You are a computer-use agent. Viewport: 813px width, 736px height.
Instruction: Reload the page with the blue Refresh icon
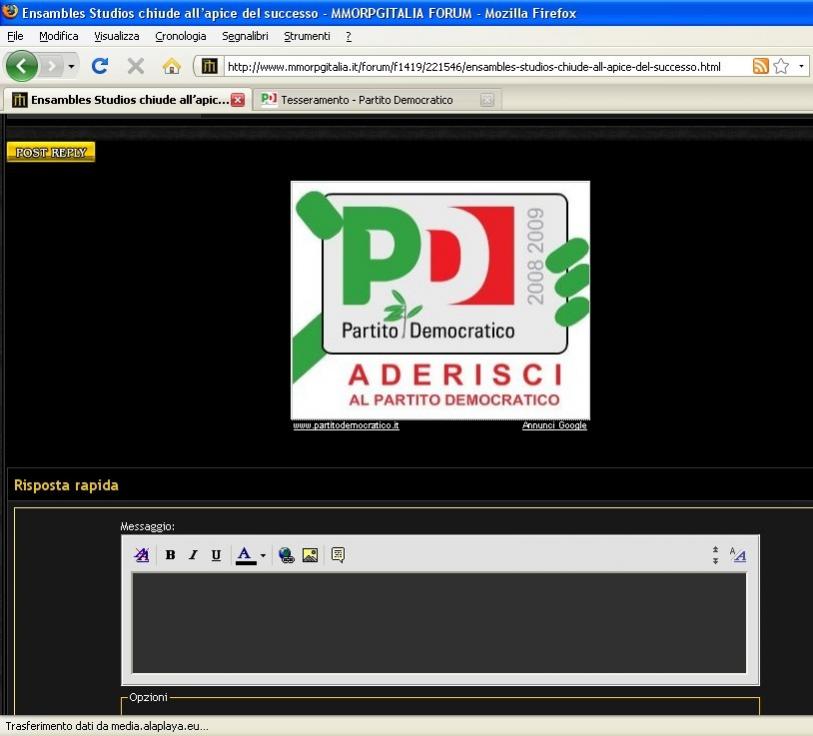tap(100, 66)
